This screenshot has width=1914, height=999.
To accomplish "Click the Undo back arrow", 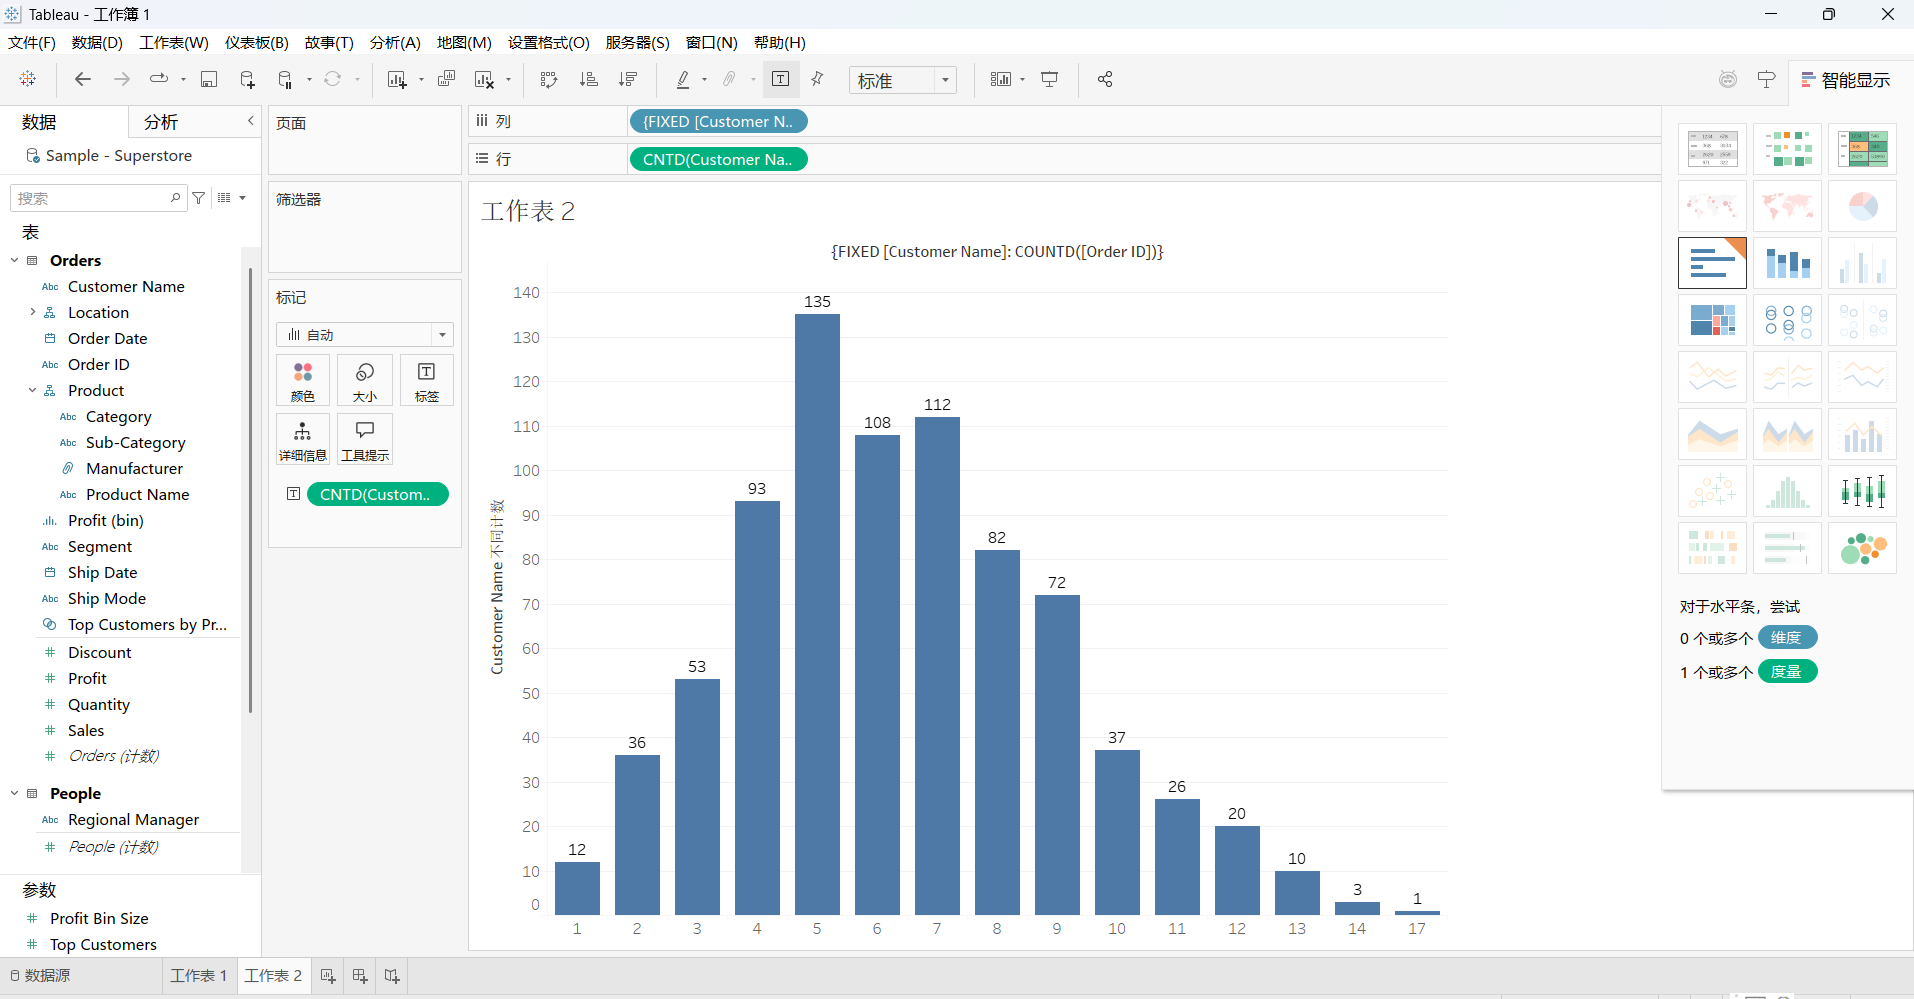I will (83, 79).
